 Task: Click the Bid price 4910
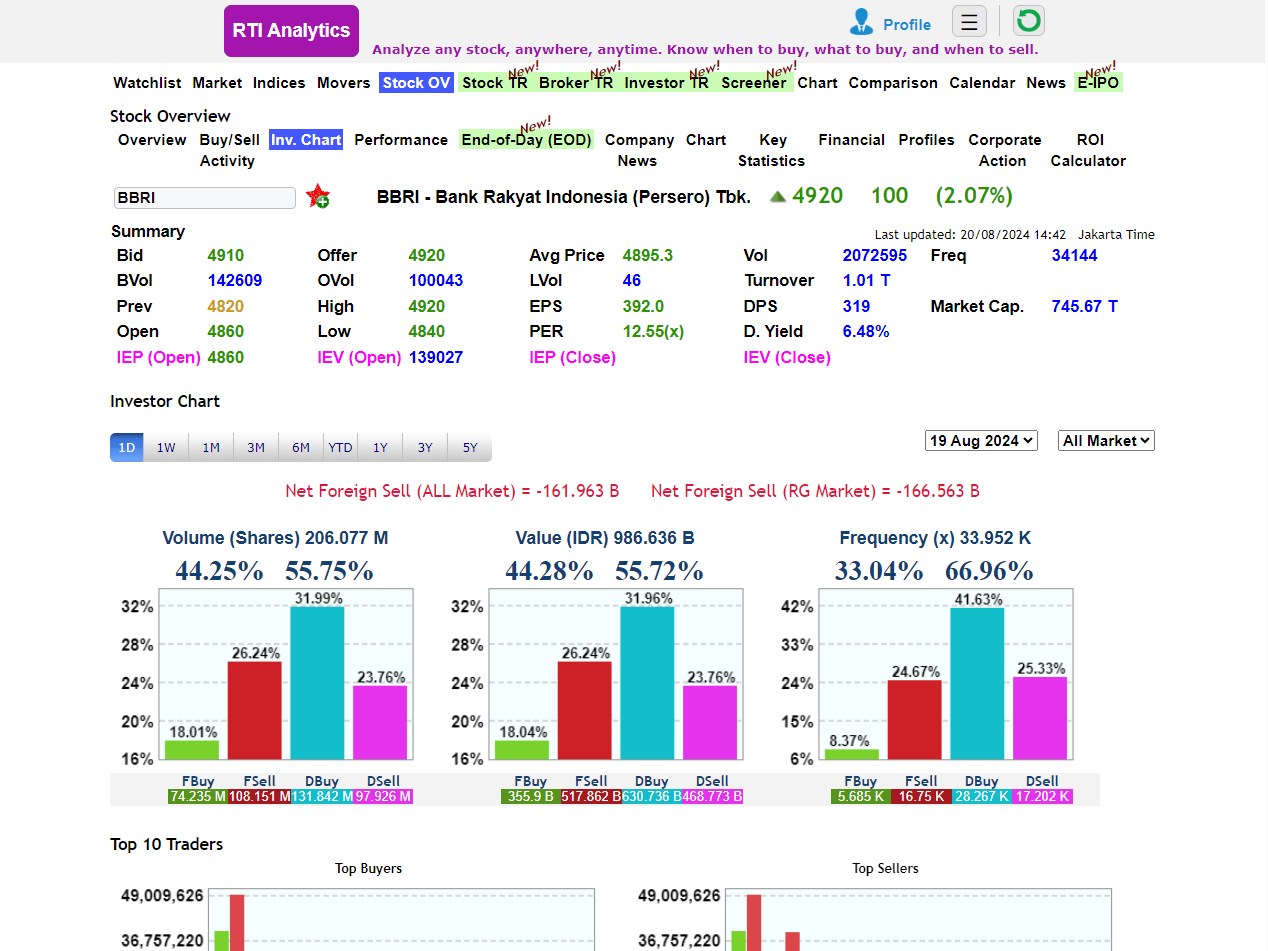[226, 256]
